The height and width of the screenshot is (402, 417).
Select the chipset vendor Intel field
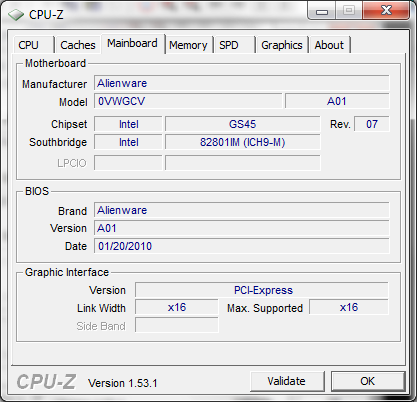click(x=128, y=124)
